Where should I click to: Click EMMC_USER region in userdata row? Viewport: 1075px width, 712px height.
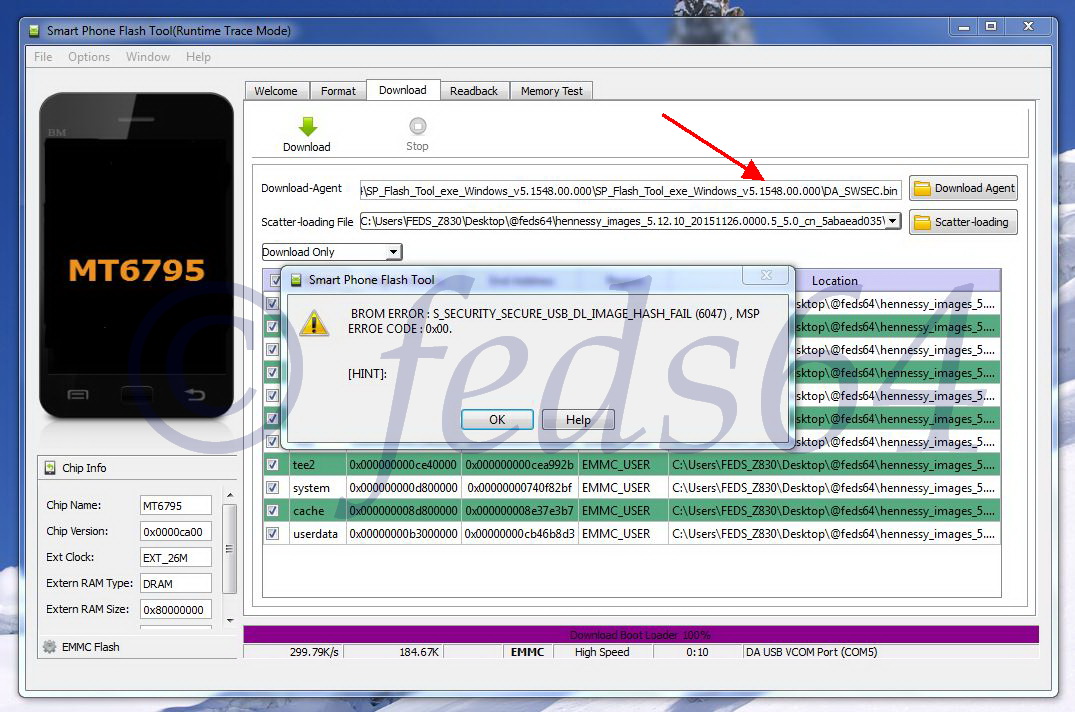[x=623, y=533]
